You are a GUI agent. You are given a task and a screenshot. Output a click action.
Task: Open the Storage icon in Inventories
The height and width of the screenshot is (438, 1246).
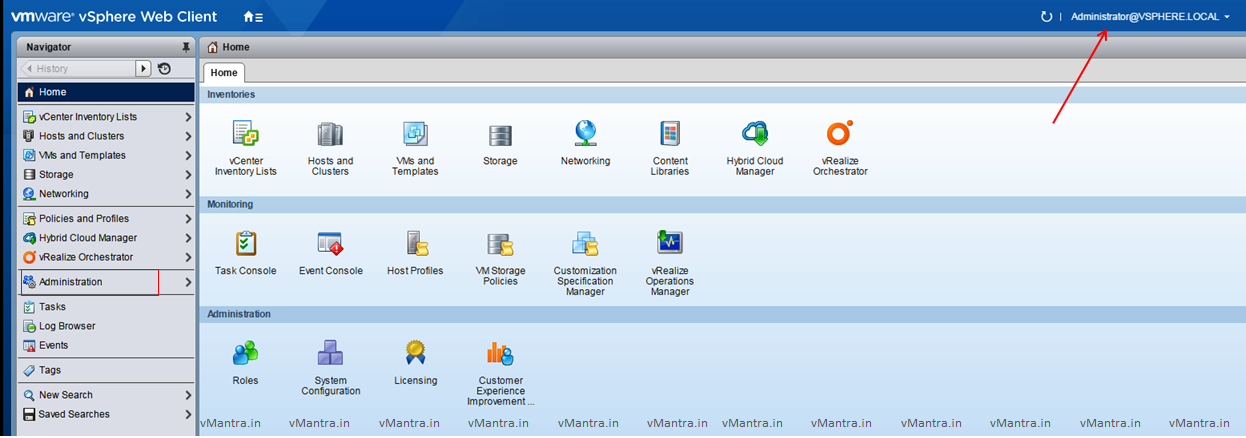click(x=500, y=134)
